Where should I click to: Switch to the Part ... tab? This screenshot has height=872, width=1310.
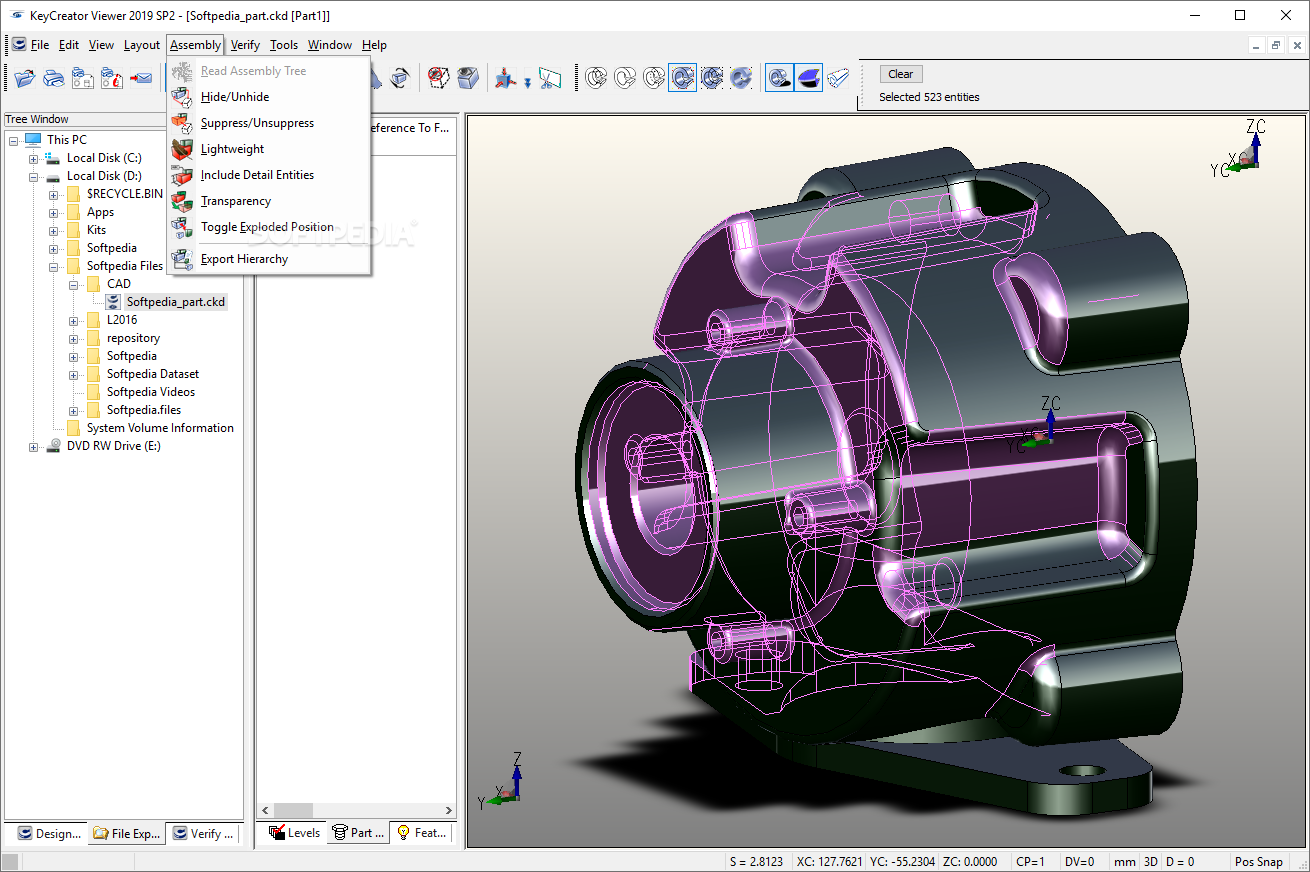tap(357, 832)
